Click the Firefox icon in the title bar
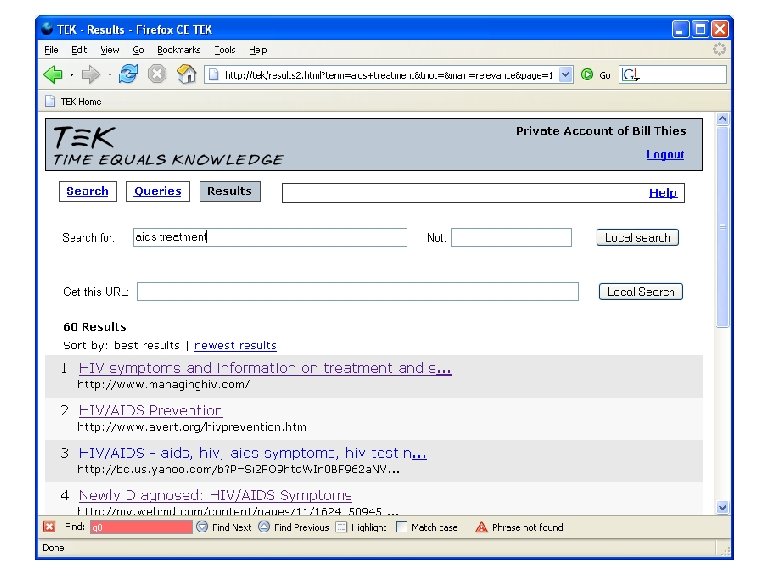This screenshot has height=576, width=768. (47, 28)
